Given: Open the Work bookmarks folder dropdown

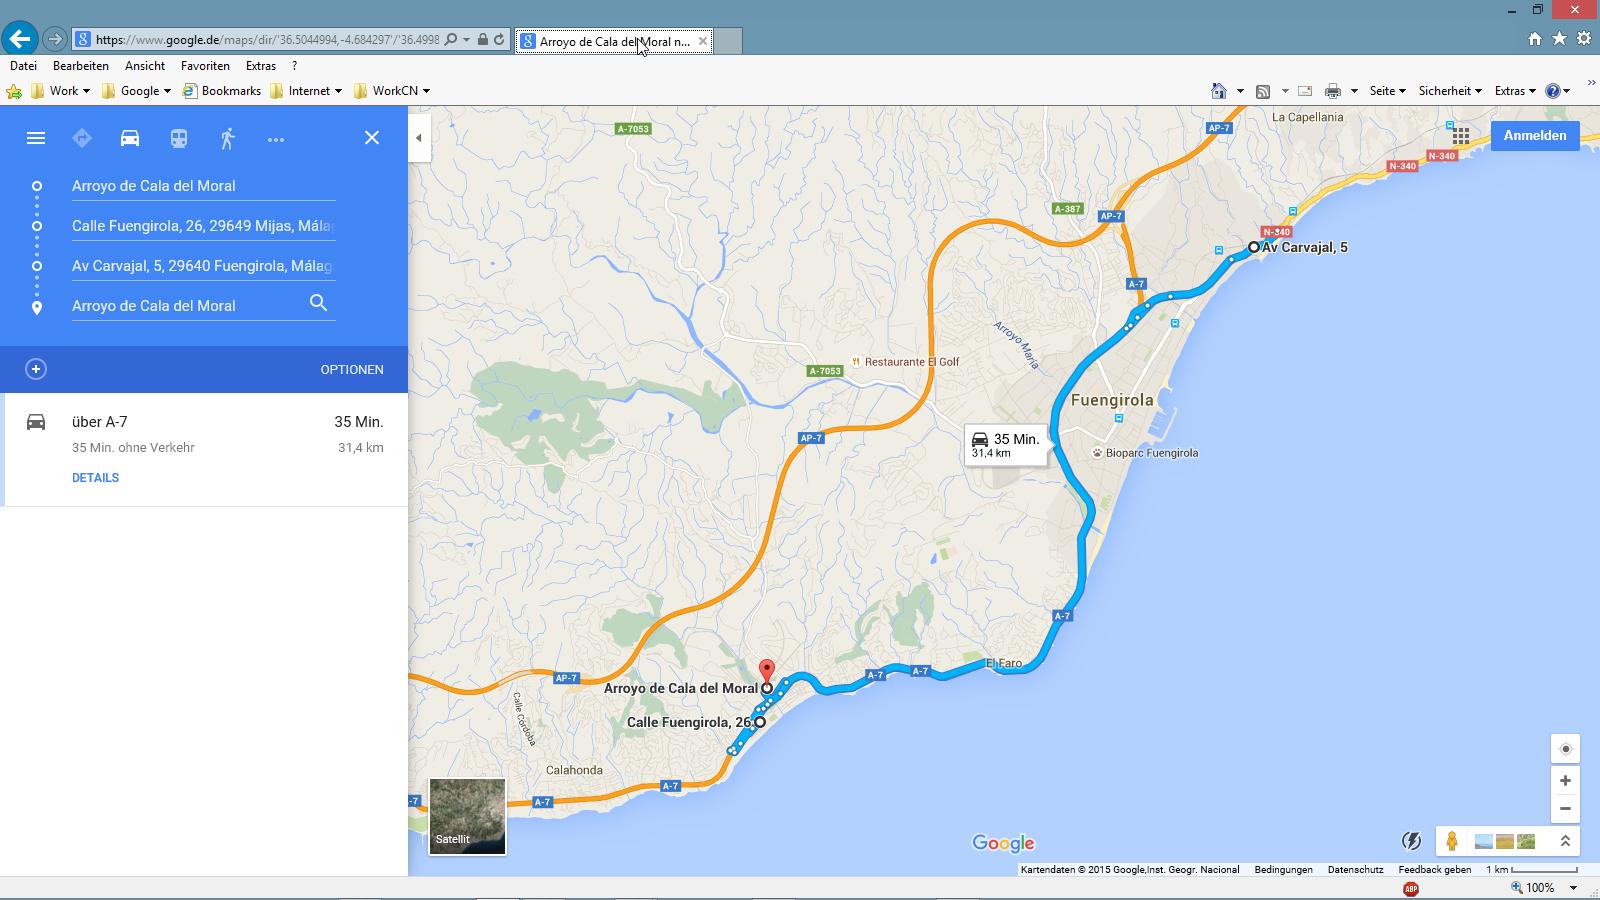Looking at the screenshot, I should 62,91.
